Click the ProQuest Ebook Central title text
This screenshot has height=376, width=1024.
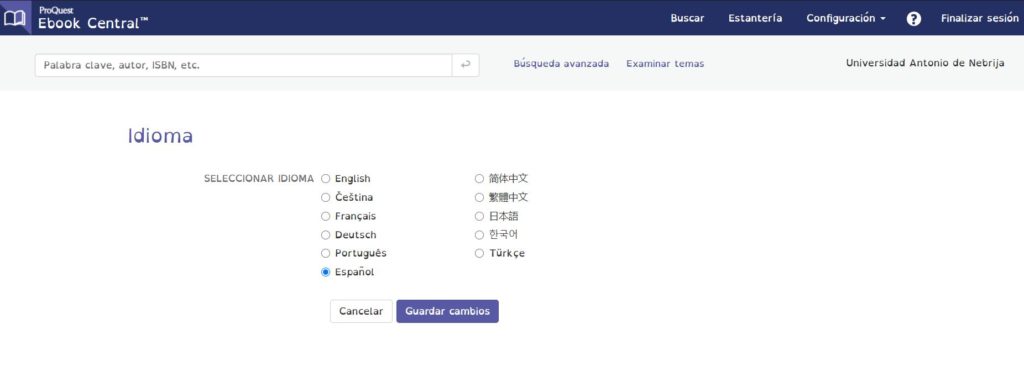tap(93, 19)
